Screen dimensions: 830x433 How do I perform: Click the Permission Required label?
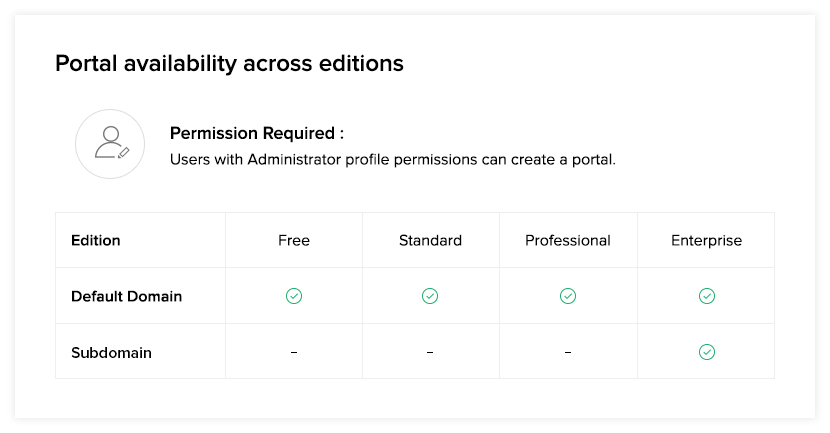pos(257,133)
